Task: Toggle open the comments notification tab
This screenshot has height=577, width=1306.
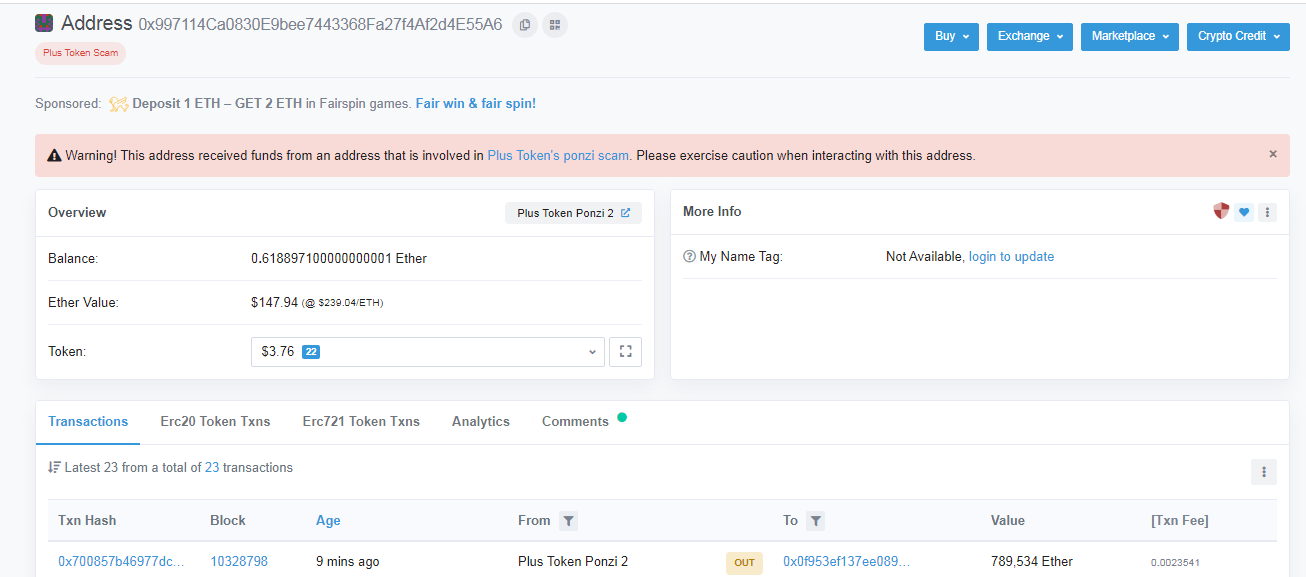Action: pos(575,420)
